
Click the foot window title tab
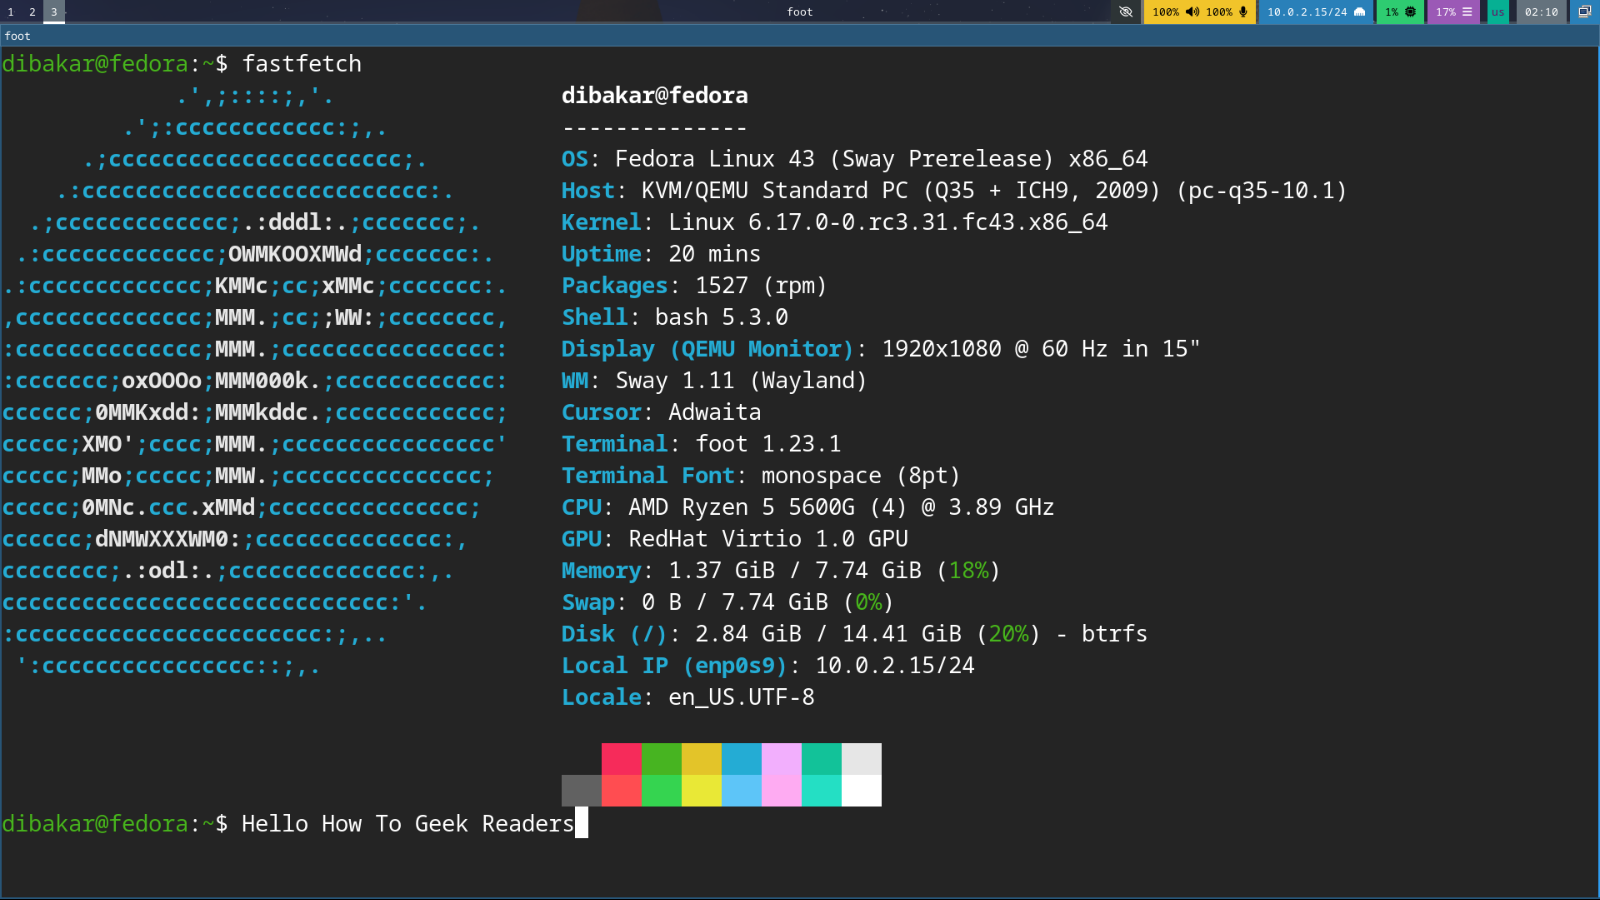click(x=18, y=36)
